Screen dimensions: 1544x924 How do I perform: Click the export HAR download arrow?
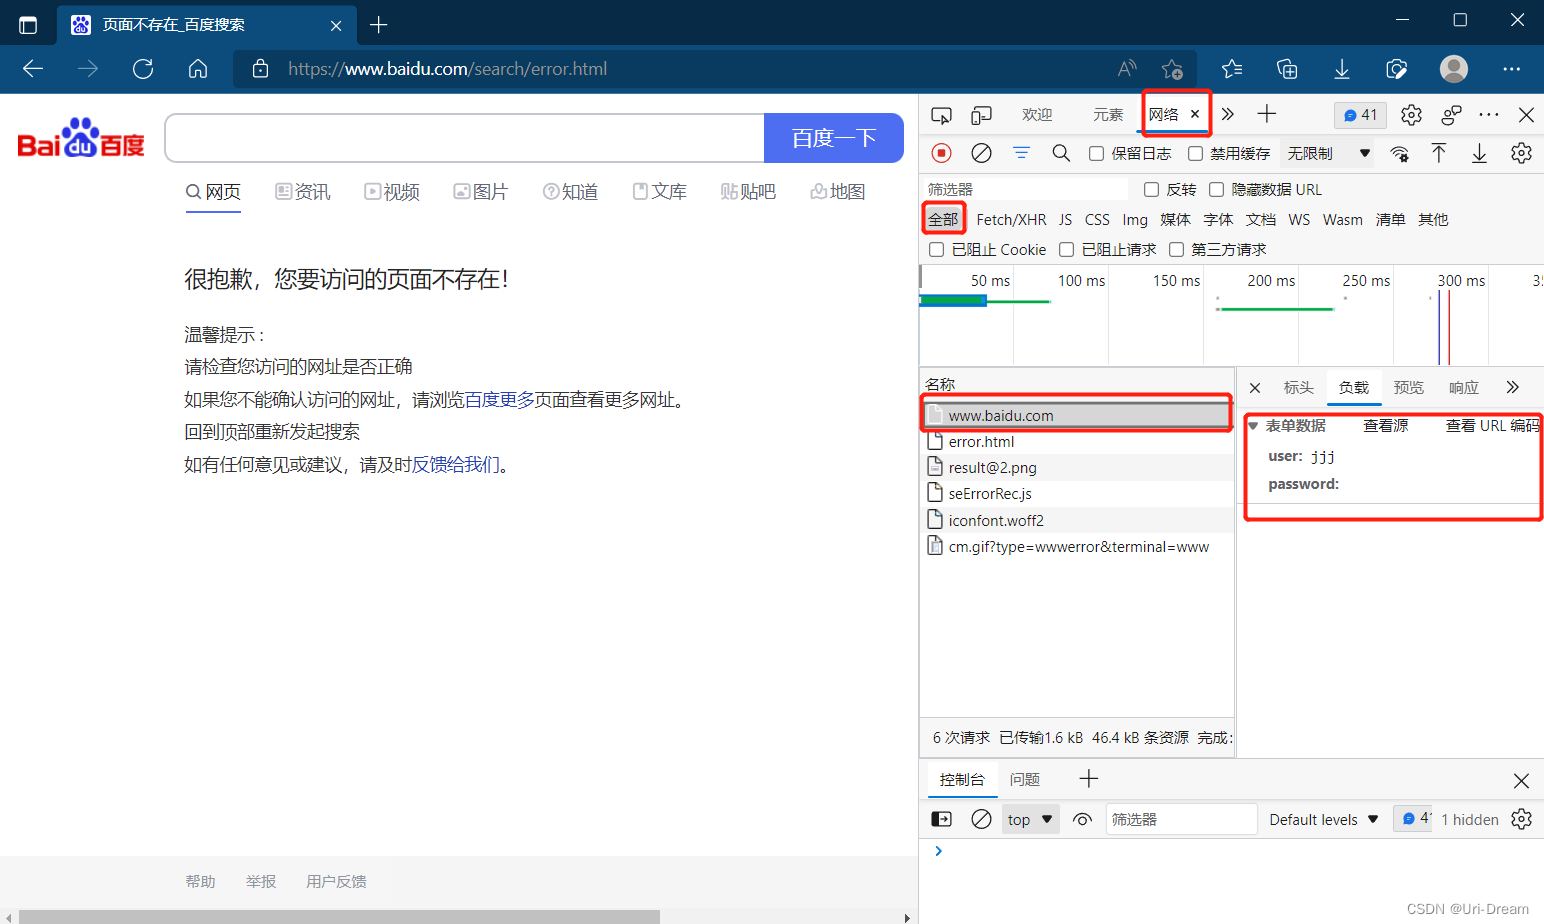[1479, 153]
